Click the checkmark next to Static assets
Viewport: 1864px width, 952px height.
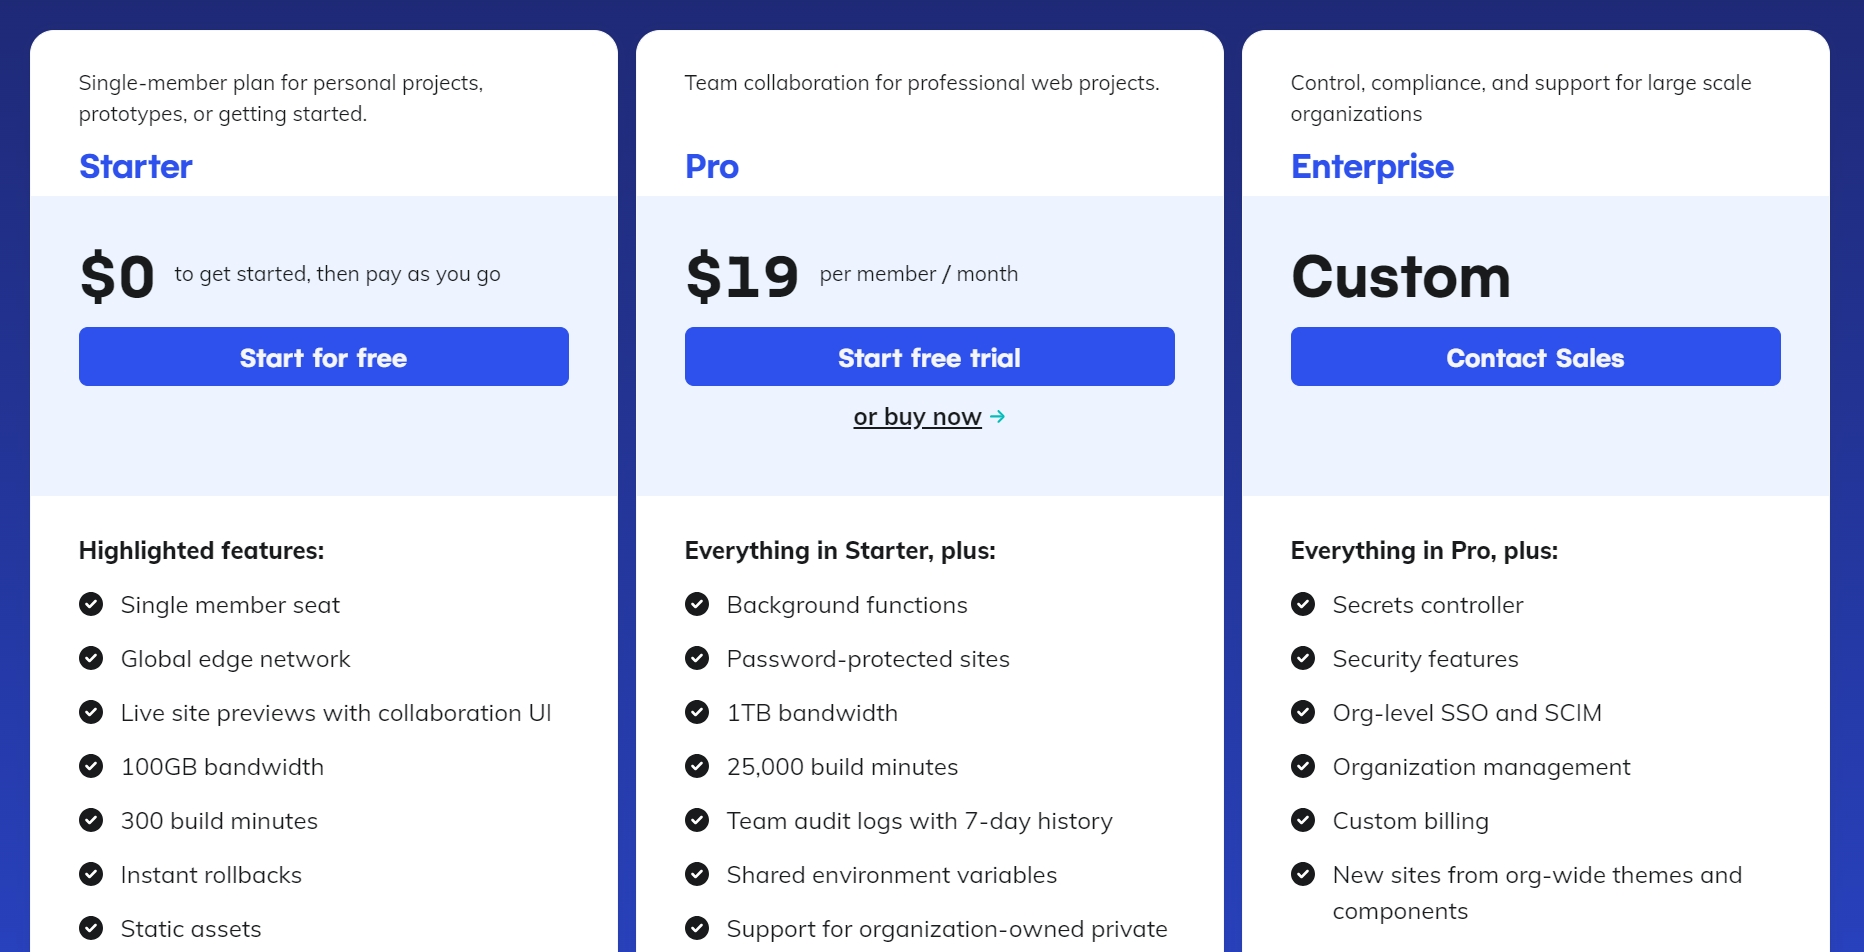(91, 928)
